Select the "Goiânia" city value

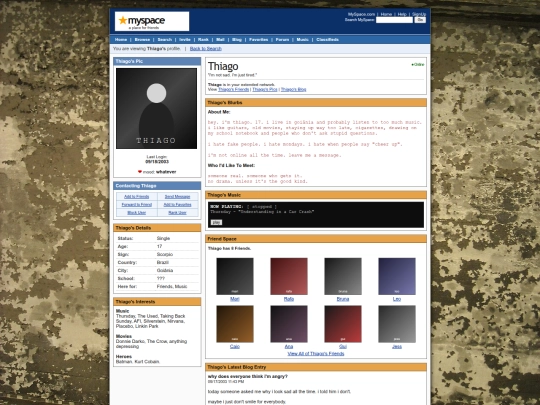click(165, 270)
